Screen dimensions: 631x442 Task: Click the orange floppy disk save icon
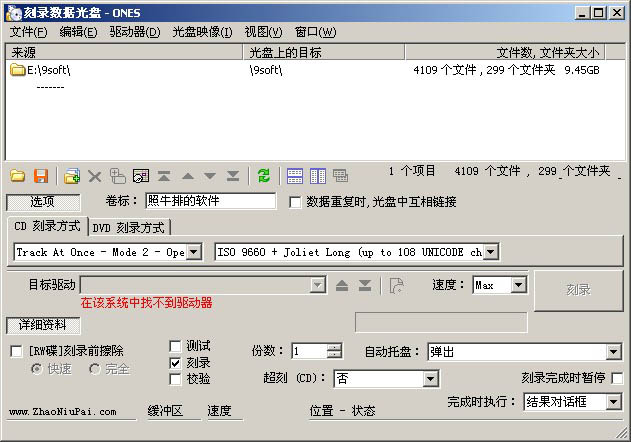coord(41,176)
